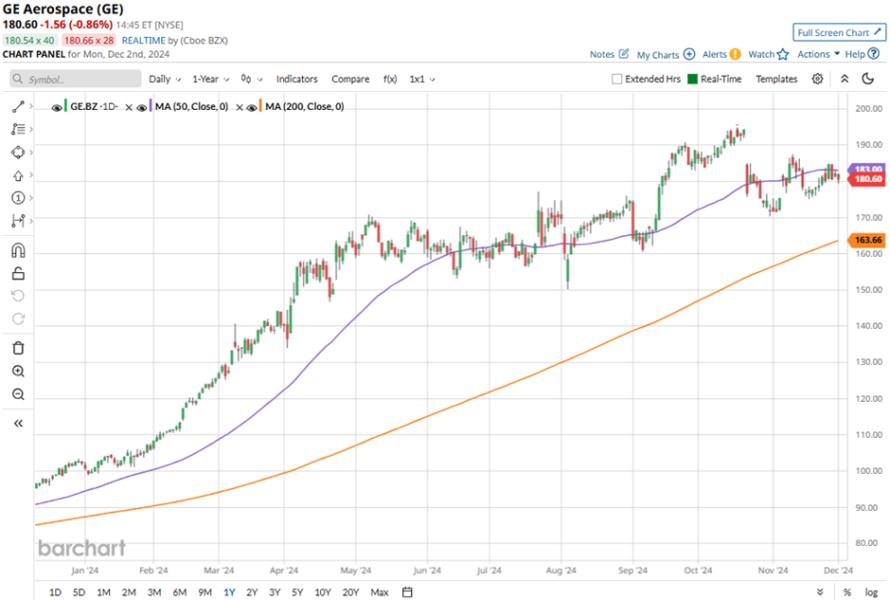
Task: Open the Templates menu
Action: click(x=776, y=79)
